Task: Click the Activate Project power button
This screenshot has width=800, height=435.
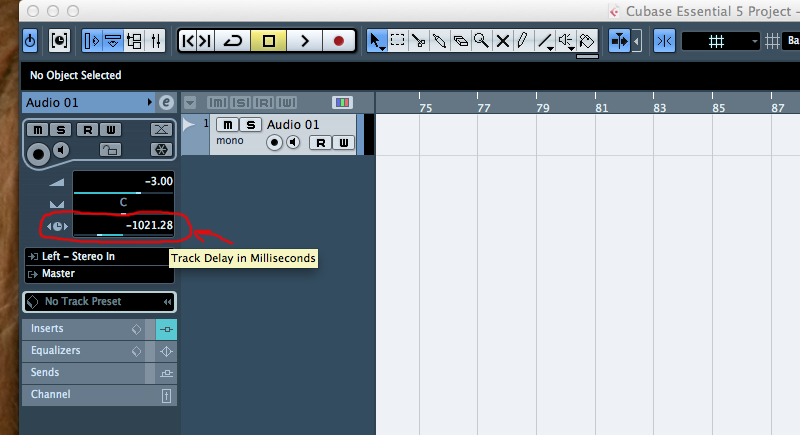Action: pyautogui.click(x=30, y=41)
